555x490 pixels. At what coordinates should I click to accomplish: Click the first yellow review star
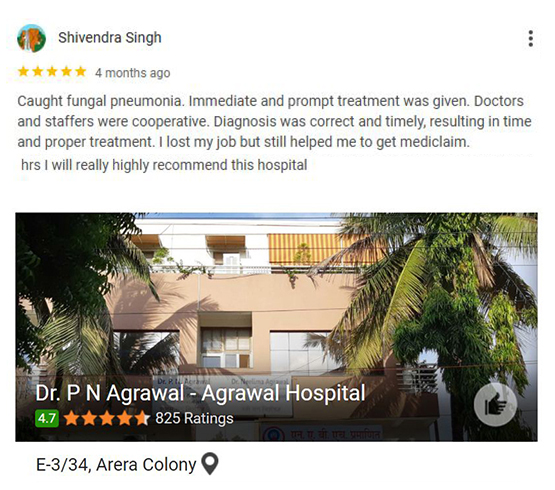[23, 72]
